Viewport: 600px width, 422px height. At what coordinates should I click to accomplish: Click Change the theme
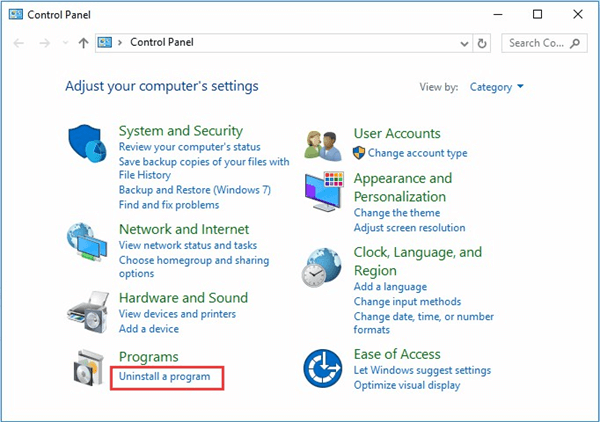click(x=397, y=213)
